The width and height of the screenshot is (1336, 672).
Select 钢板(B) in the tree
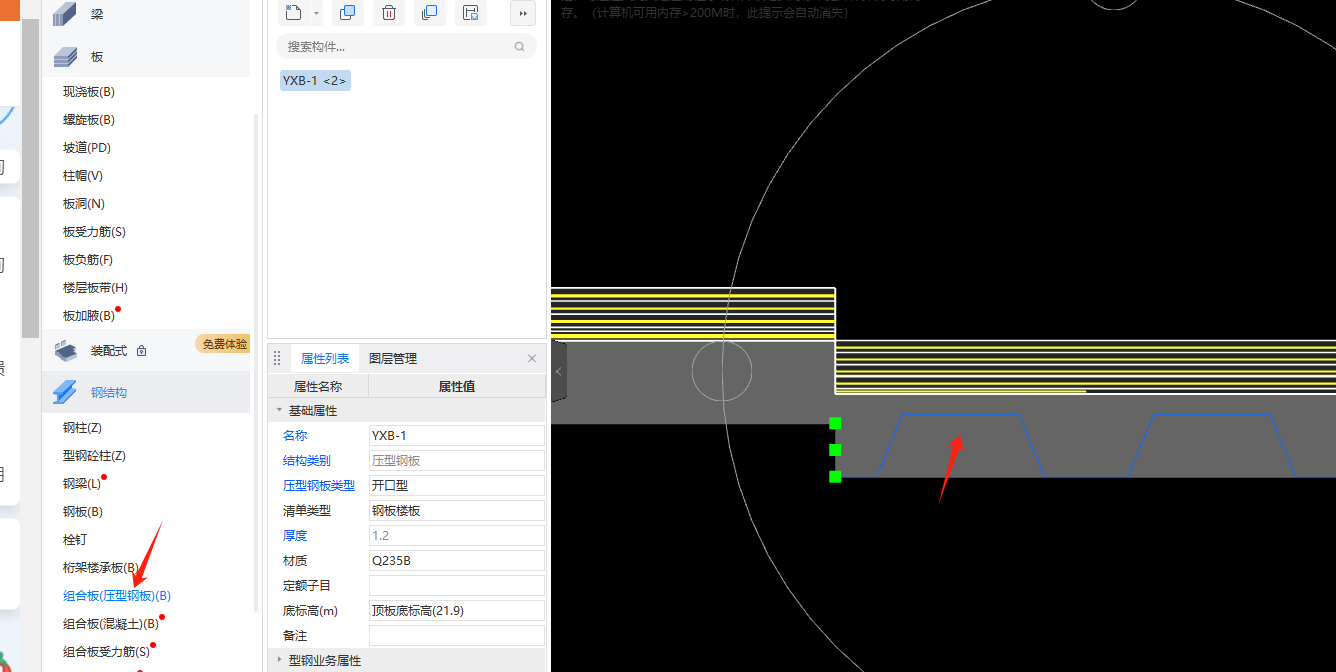pos(83,512)
